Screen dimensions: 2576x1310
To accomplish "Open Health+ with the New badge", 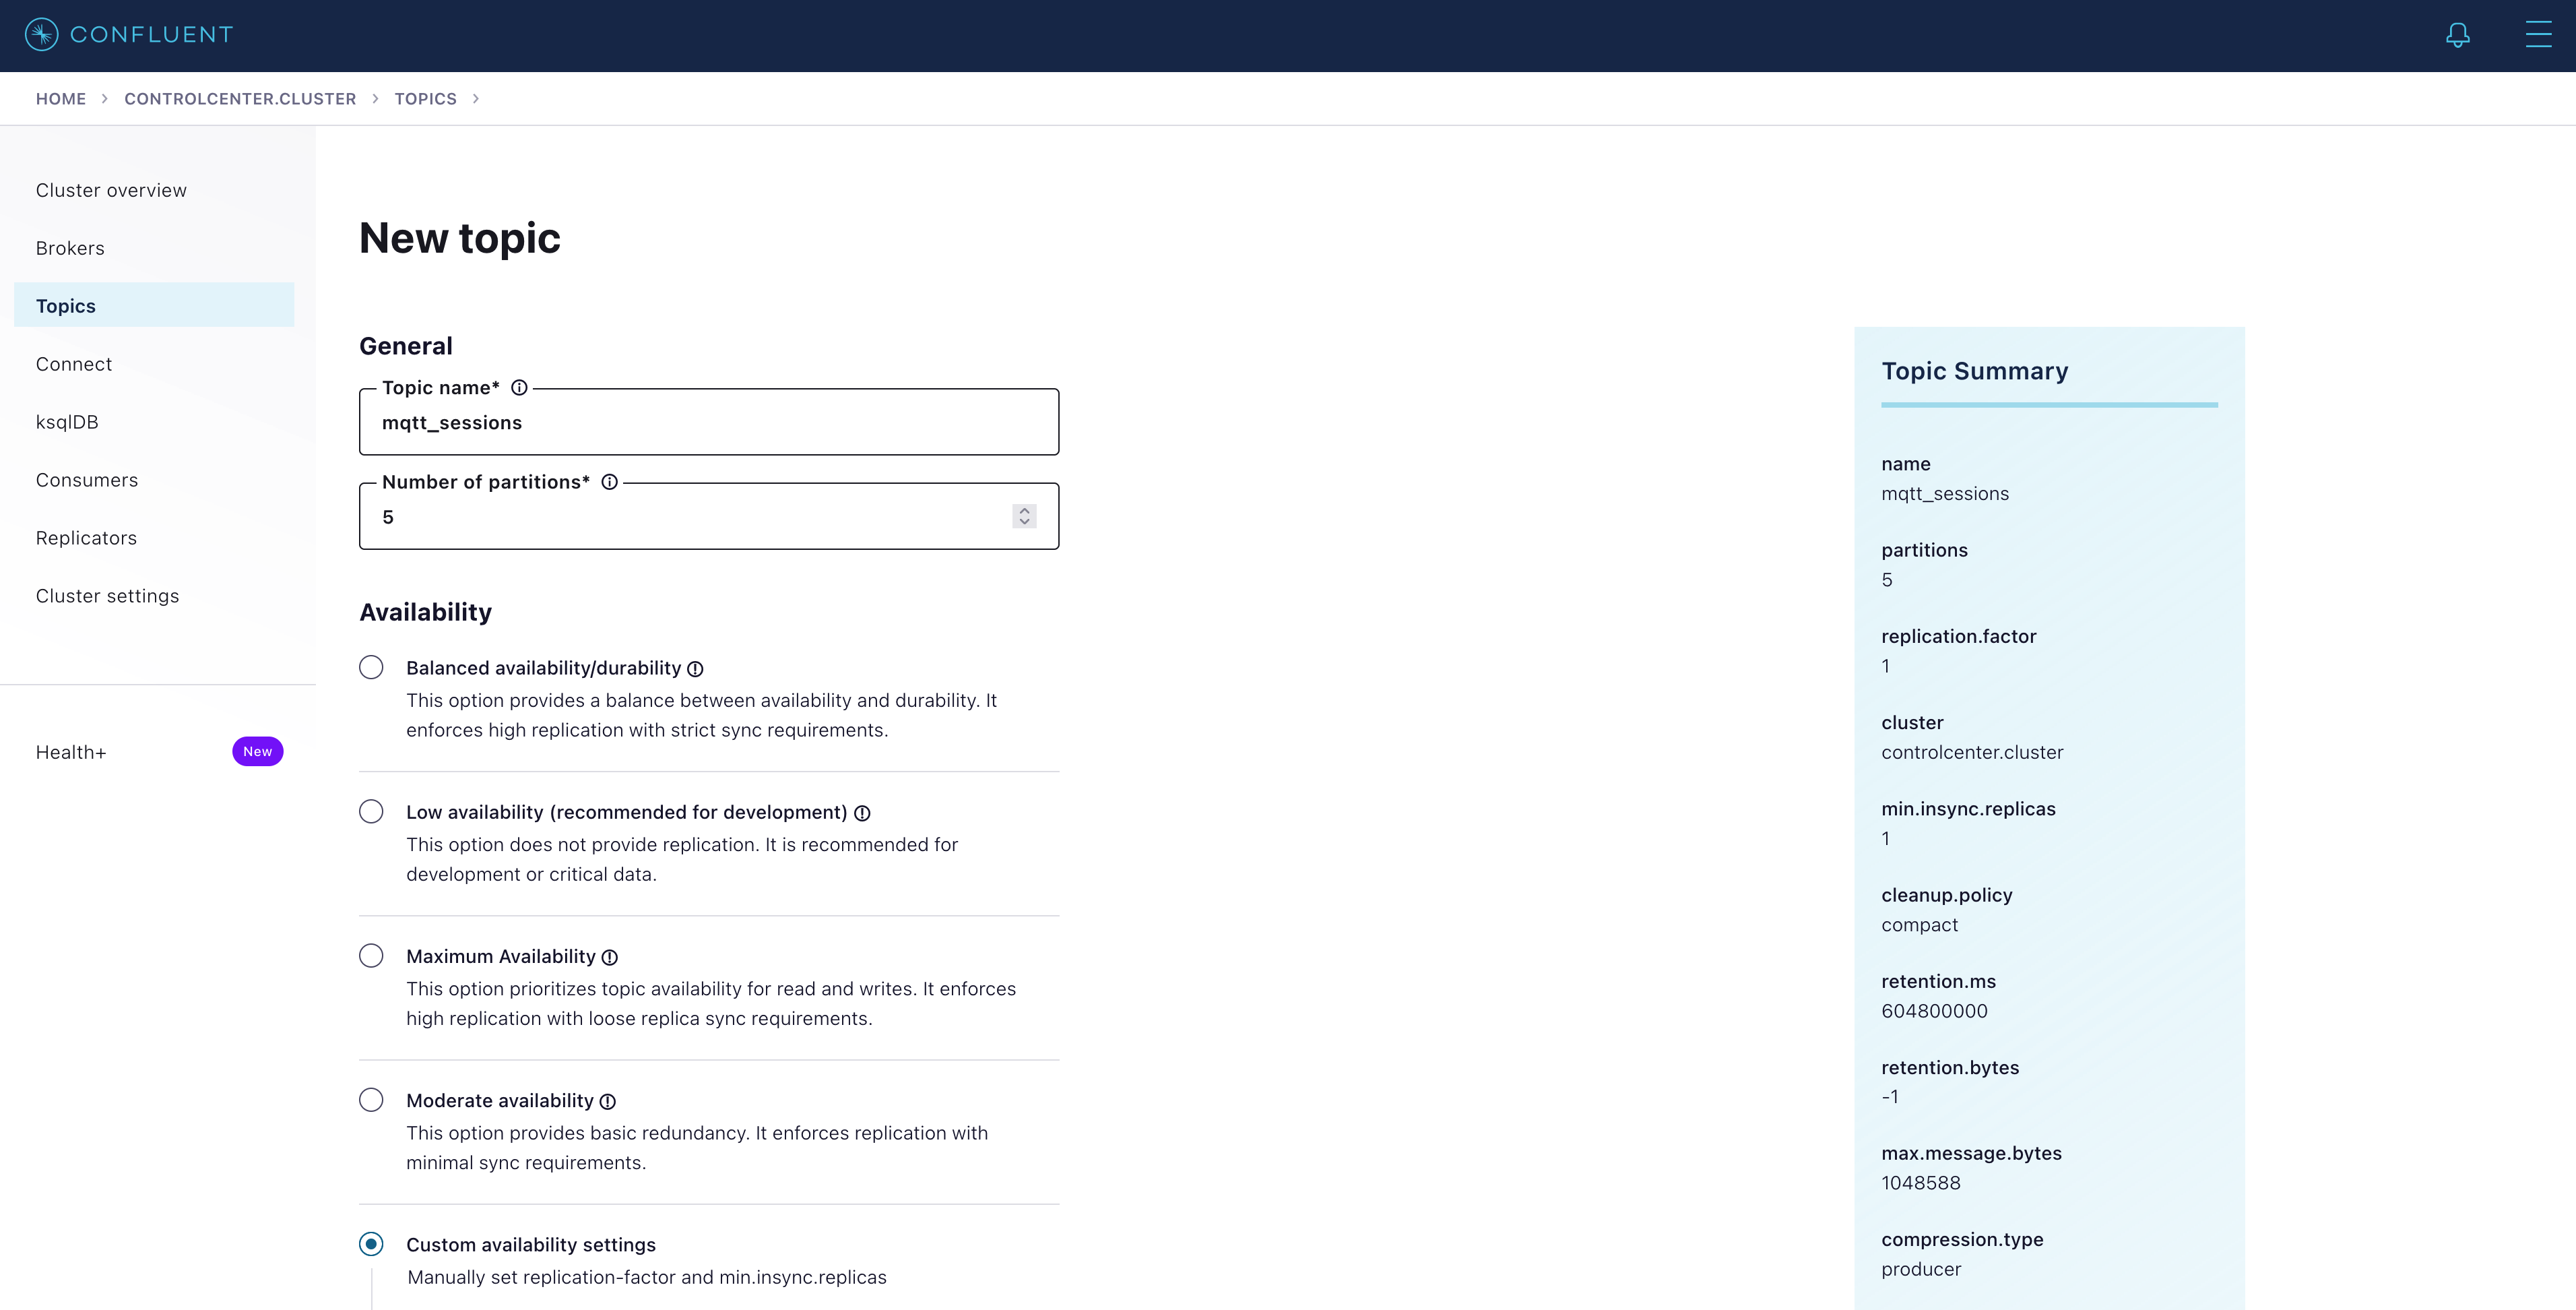I will pos(71,752).
